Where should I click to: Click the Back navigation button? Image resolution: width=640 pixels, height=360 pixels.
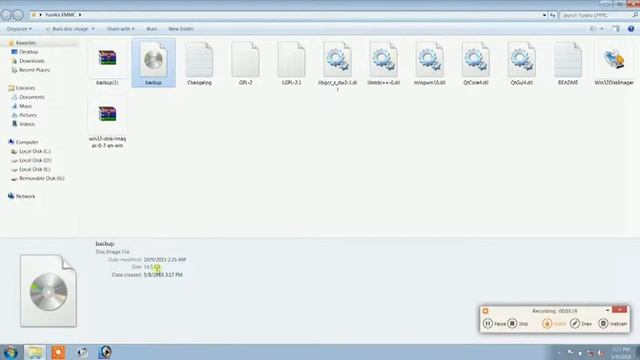[x=6, y=15]
